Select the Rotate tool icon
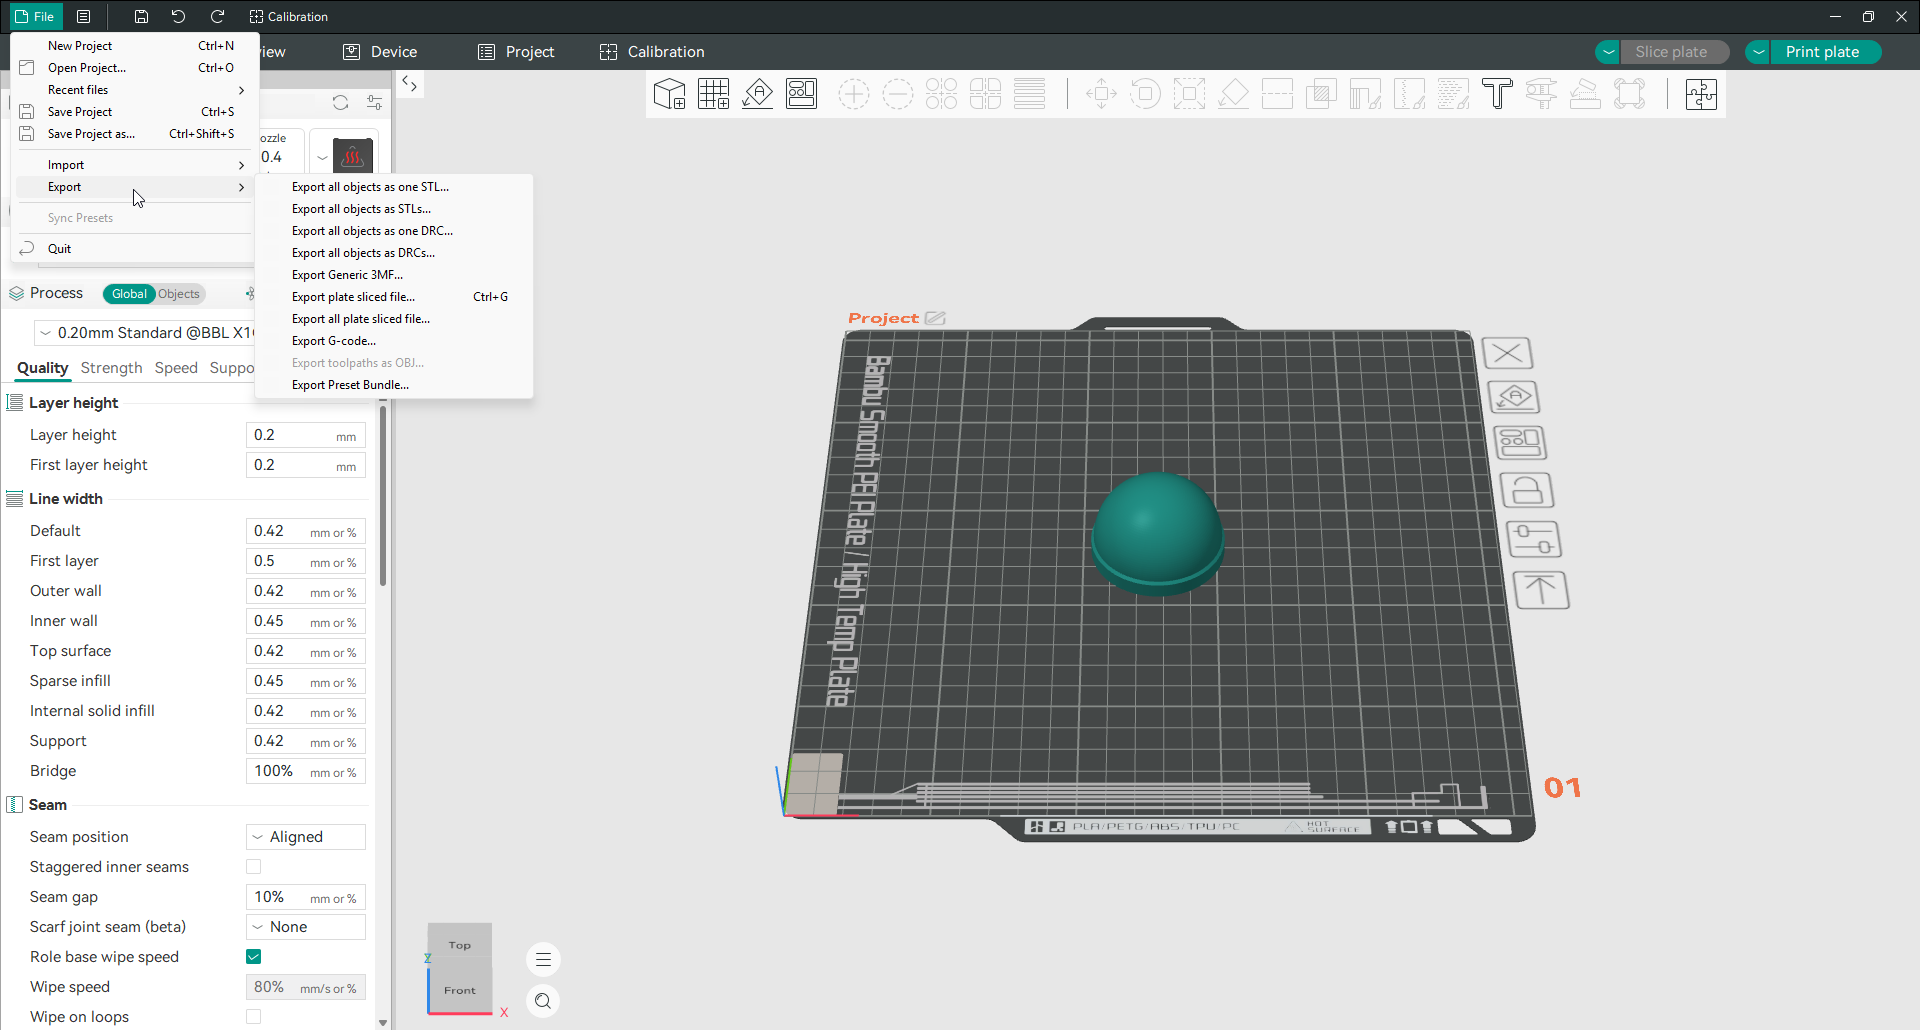The height and width of the screenshot is (1030, 1920). pos(1145,94)
